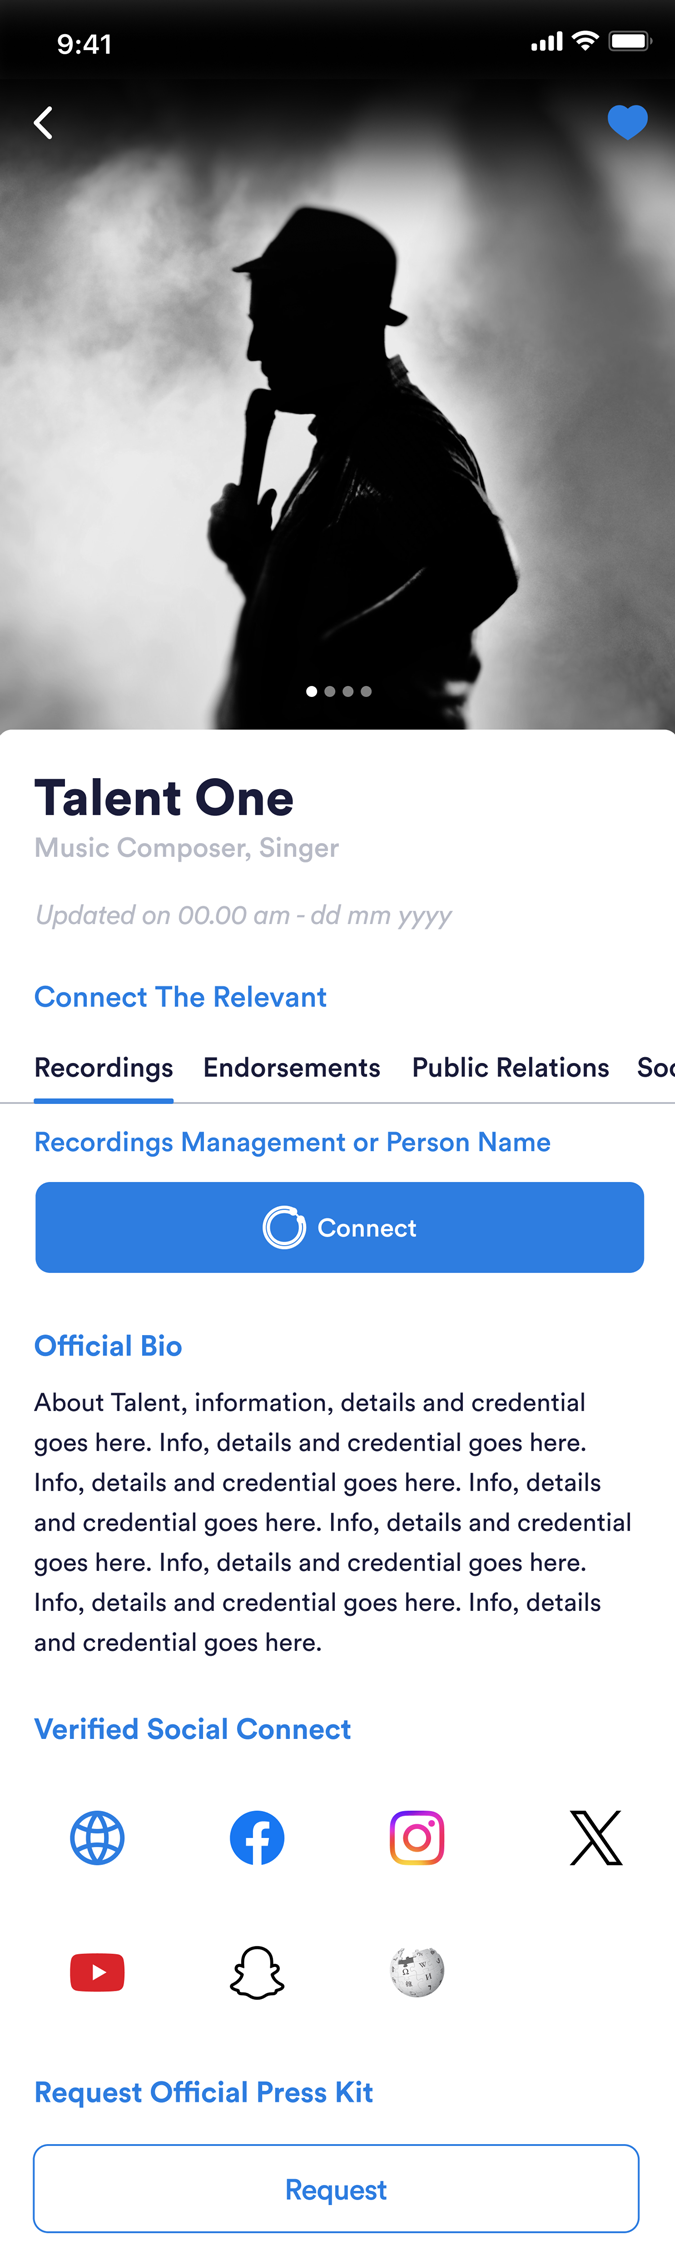
Task: Switch to the Endorsements tab
Action: [292, 1068]
